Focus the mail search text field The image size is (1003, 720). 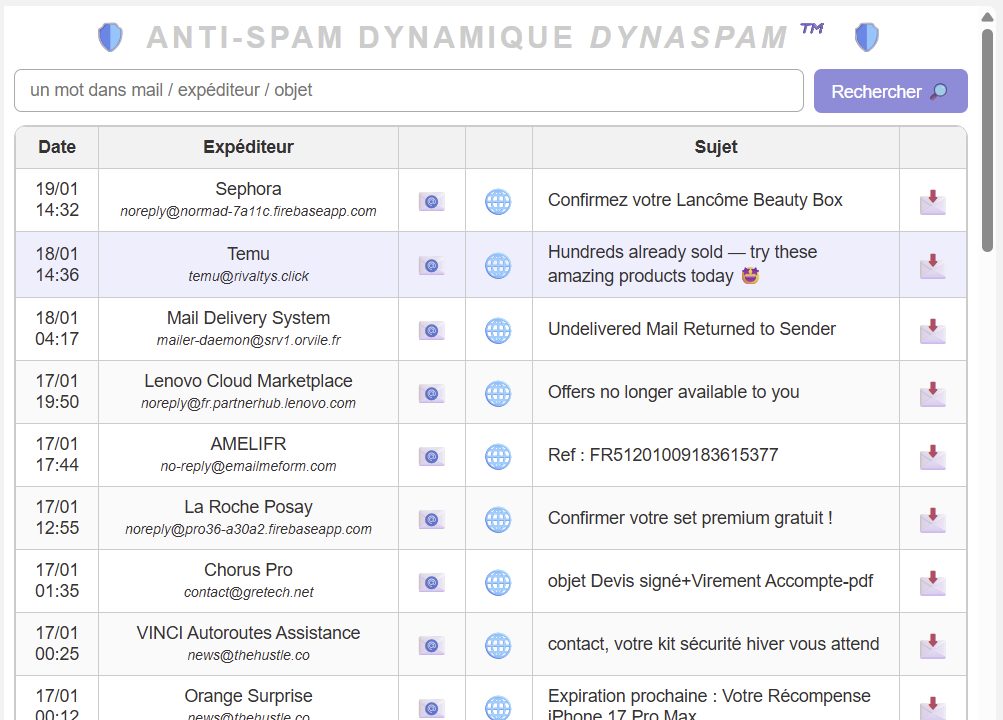408,91
